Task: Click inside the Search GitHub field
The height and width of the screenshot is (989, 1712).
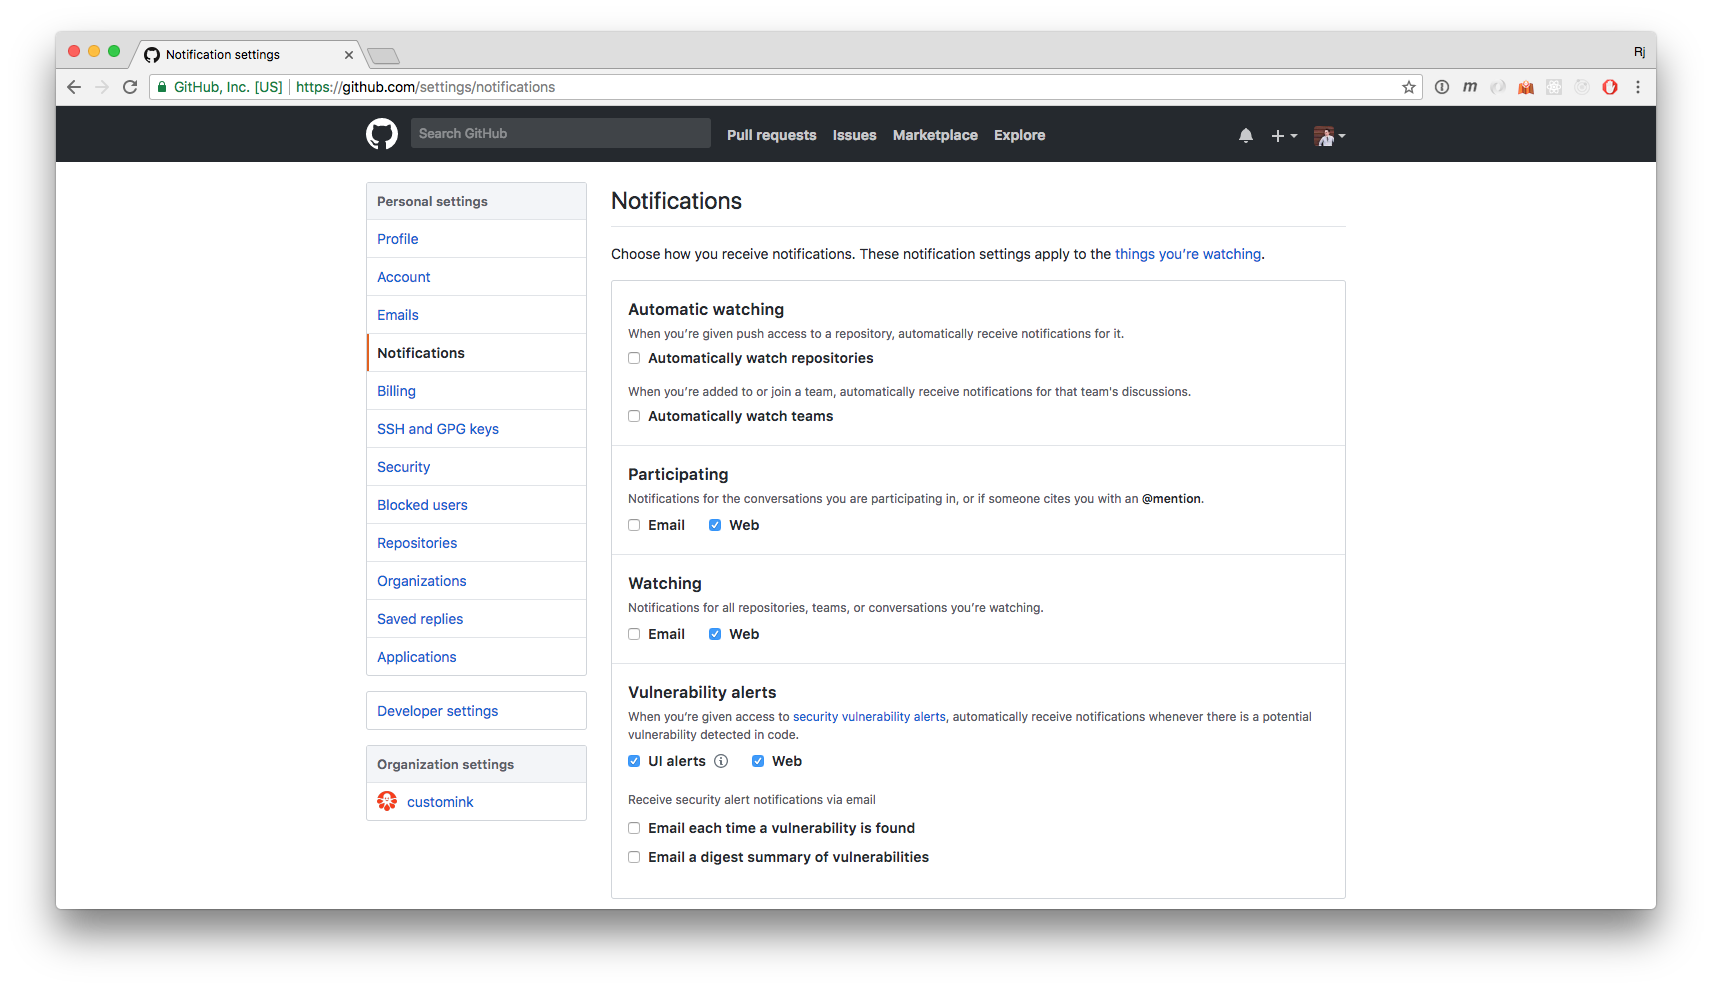Action: pos(560,132)
